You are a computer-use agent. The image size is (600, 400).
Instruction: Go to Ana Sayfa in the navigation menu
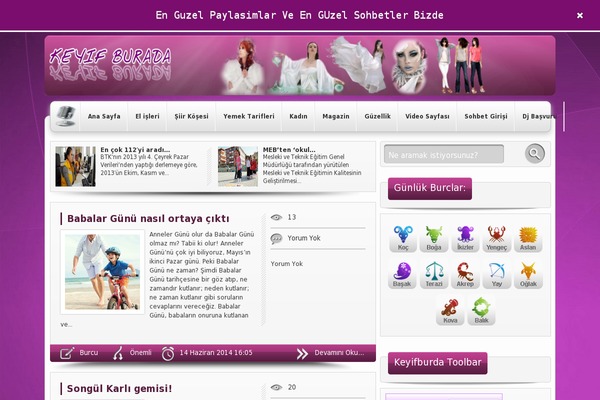(104, 116)
